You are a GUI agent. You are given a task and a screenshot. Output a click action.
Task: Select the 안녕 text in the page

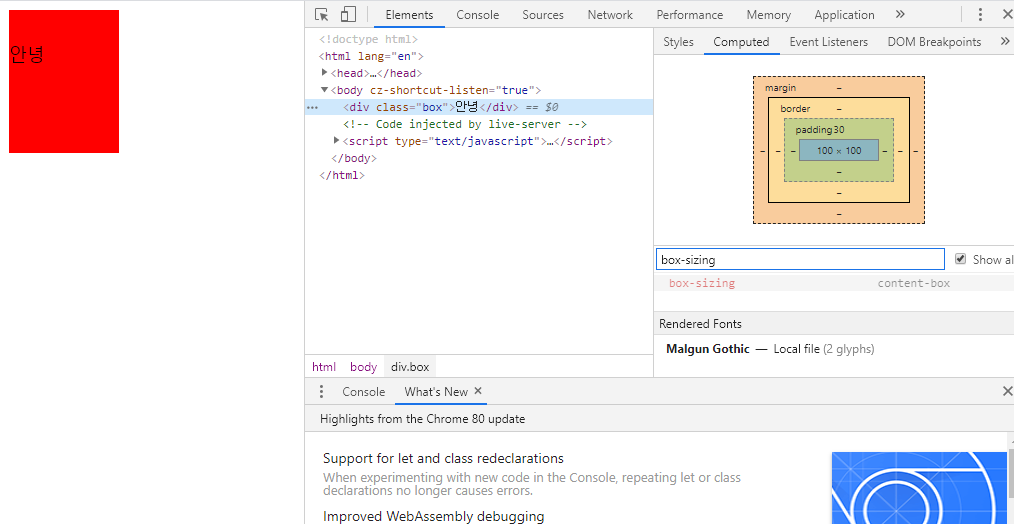click(x=27, y=54)
